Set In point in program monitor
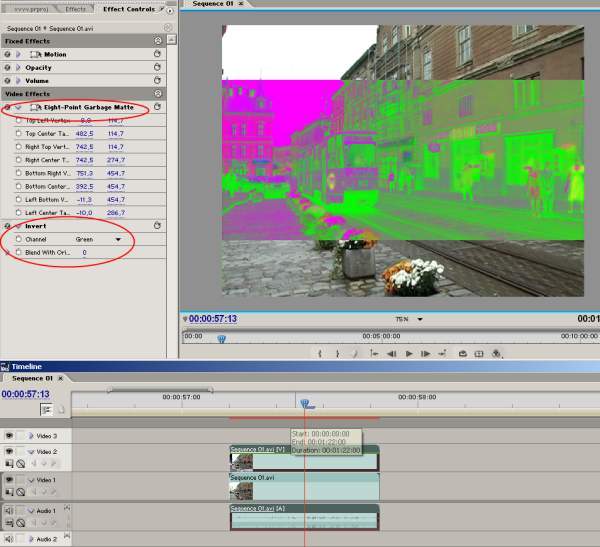 320,354
